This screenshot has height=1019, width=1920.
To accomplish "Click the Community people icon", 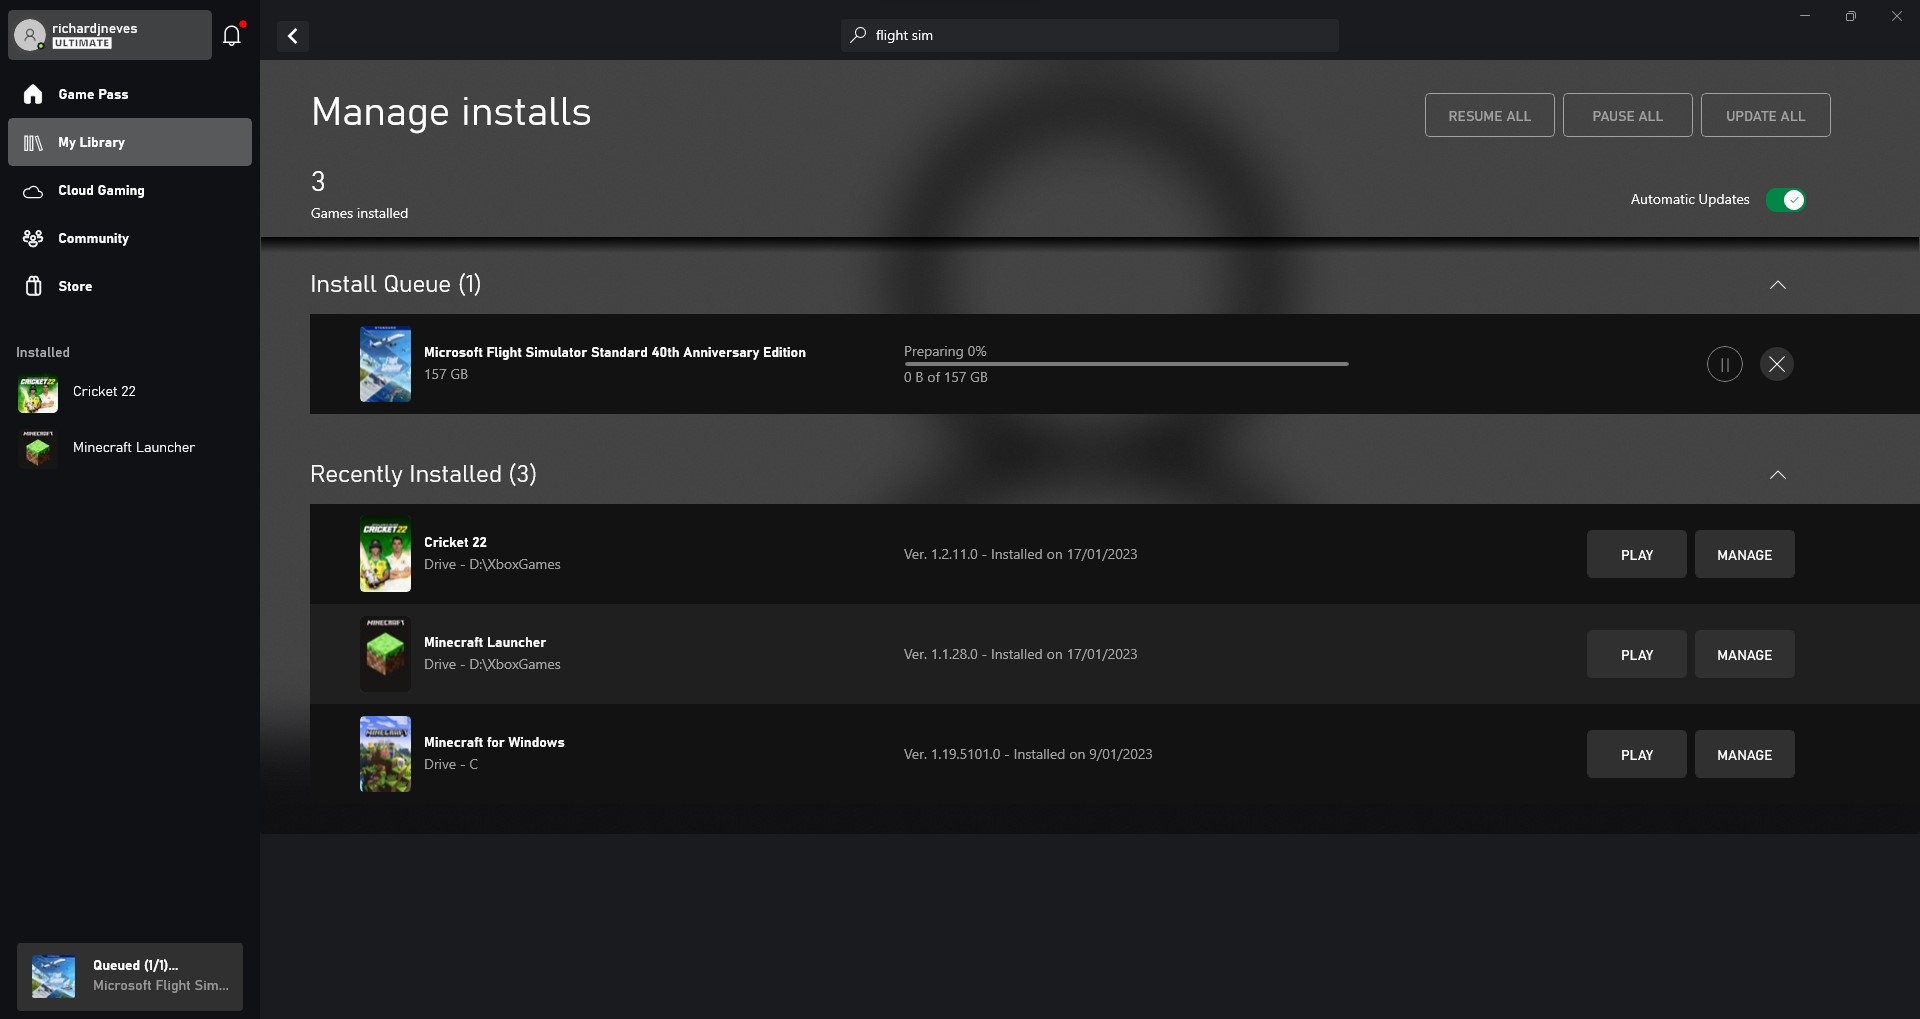I will click(33, 238).
